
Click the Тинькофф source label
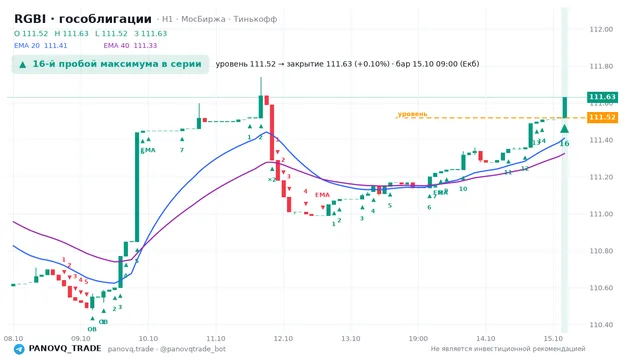coord(255,19)
